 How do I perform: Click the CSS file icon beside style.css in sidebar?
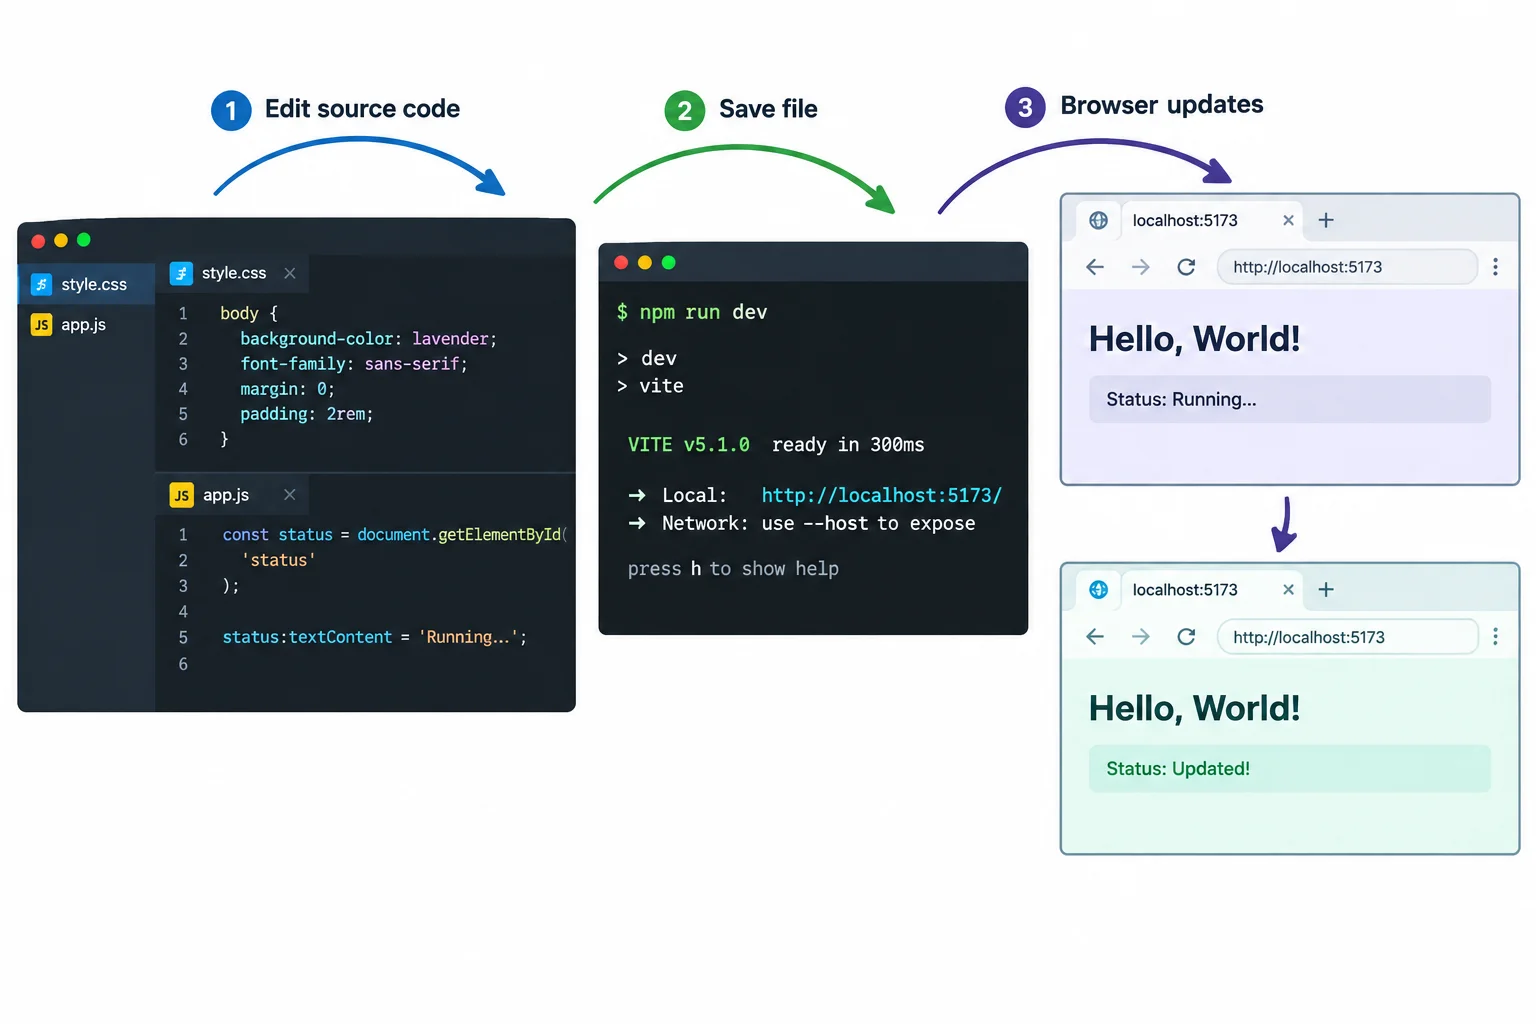[x=41, y=284]
